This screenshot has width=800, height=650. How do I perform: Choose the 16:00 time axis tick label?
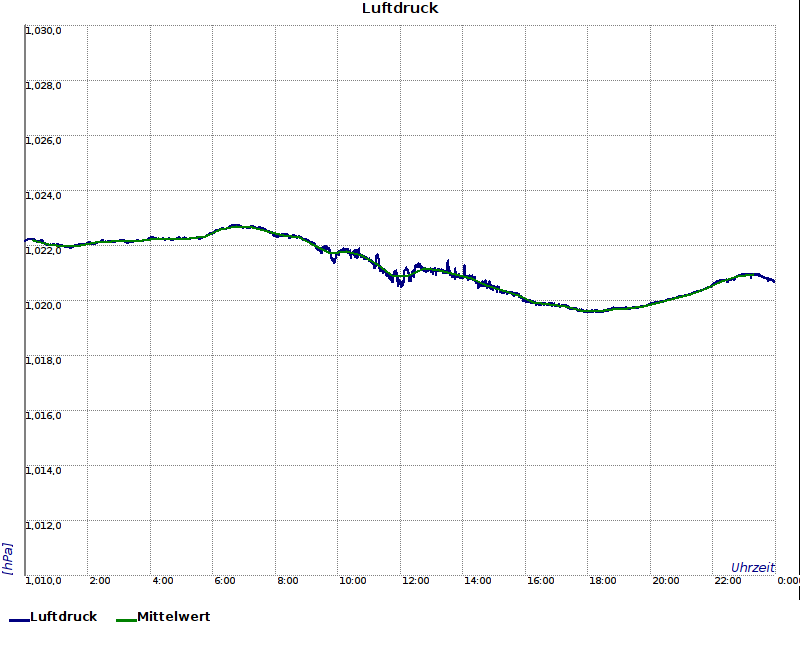click(540, 580)
